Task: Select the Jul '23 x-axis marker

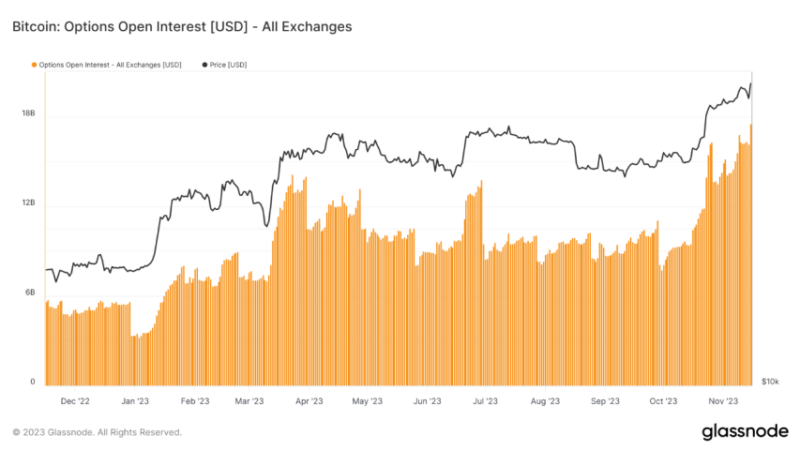Action: 485,401
